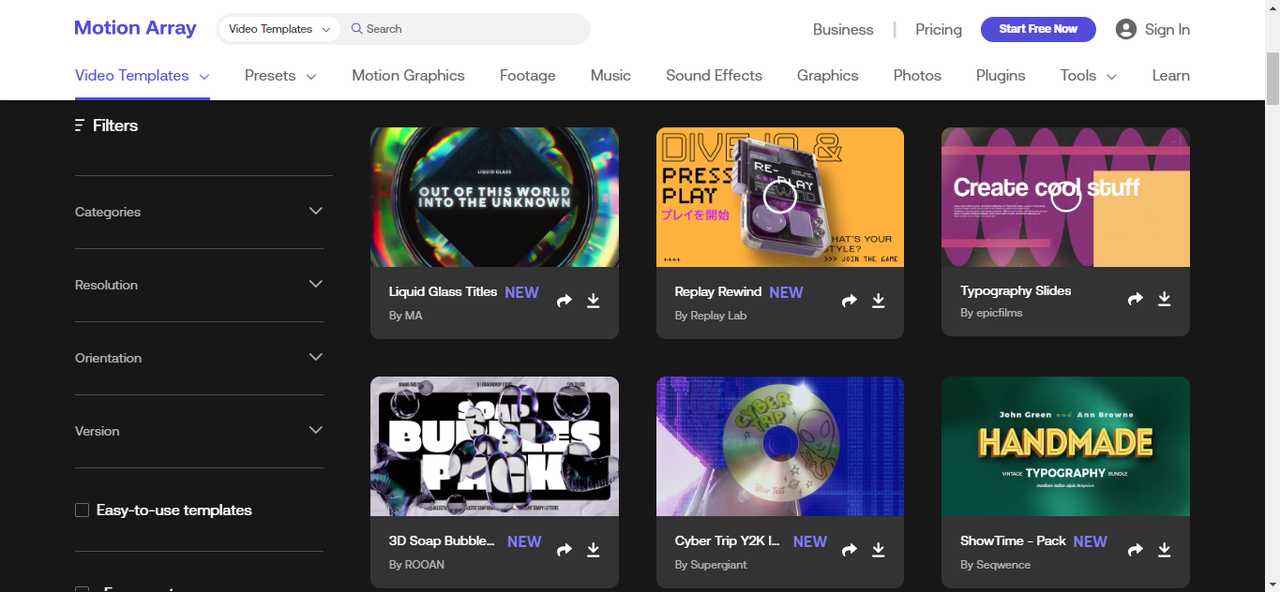This screenshot has height=592, width=1280.
Task: Open the Typography Slides thumbnail
Action: 1066,197
